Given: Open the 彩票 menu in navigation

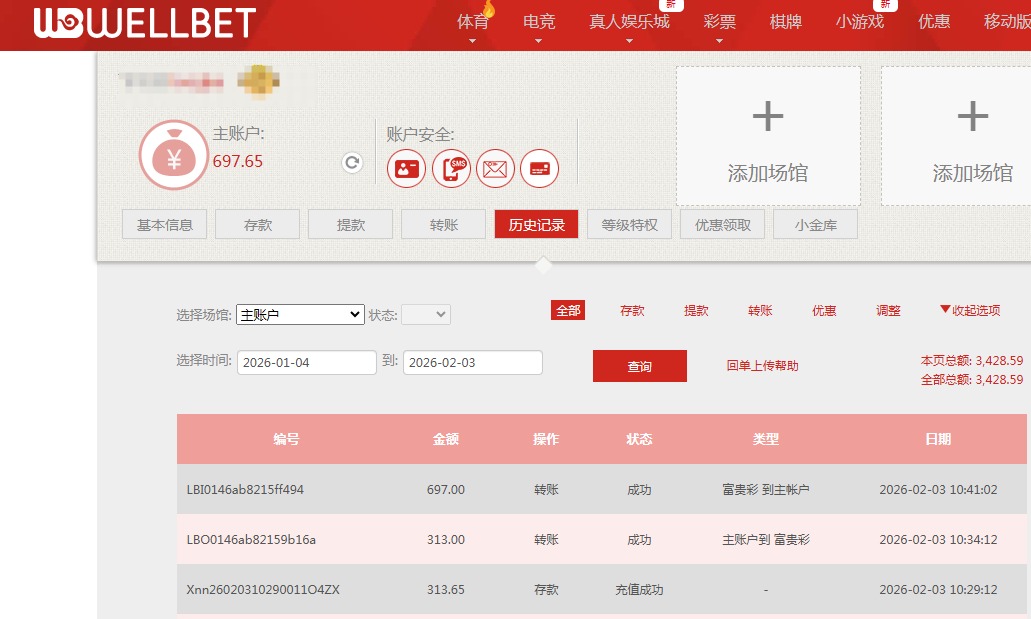Looking at the screenshot, I should (719, 20).
